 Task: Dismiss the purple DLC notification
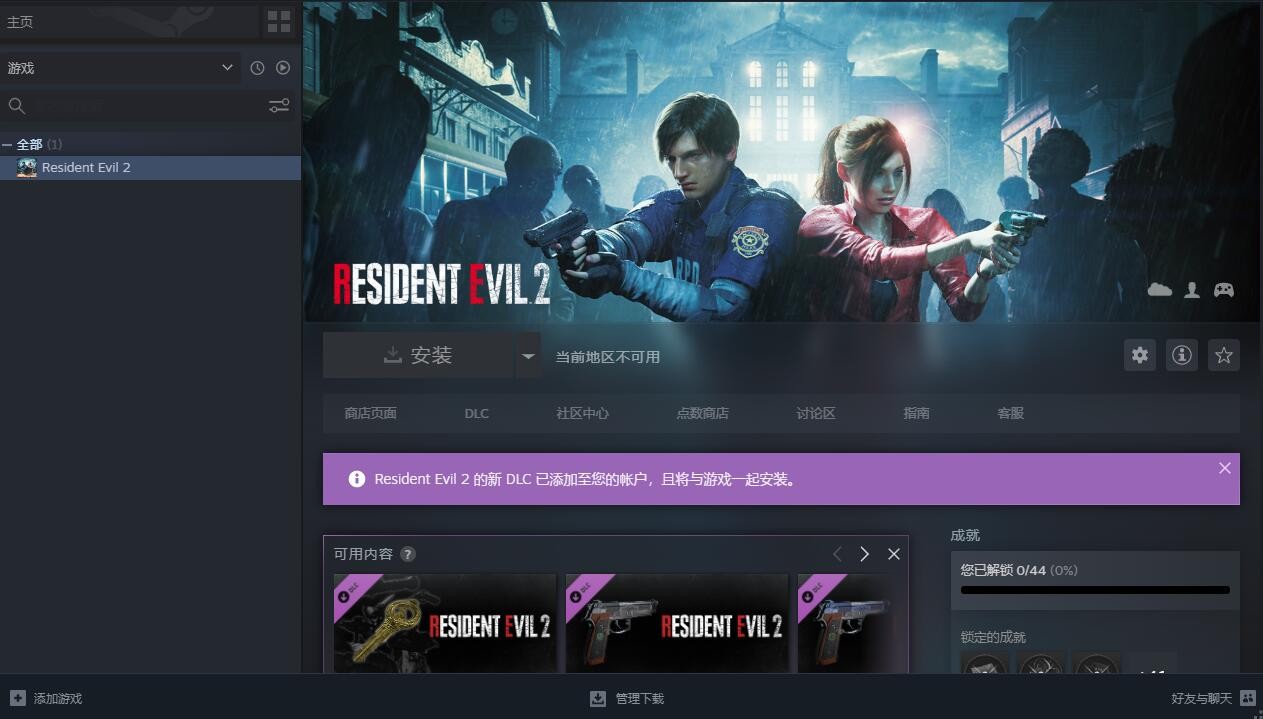1225,468
